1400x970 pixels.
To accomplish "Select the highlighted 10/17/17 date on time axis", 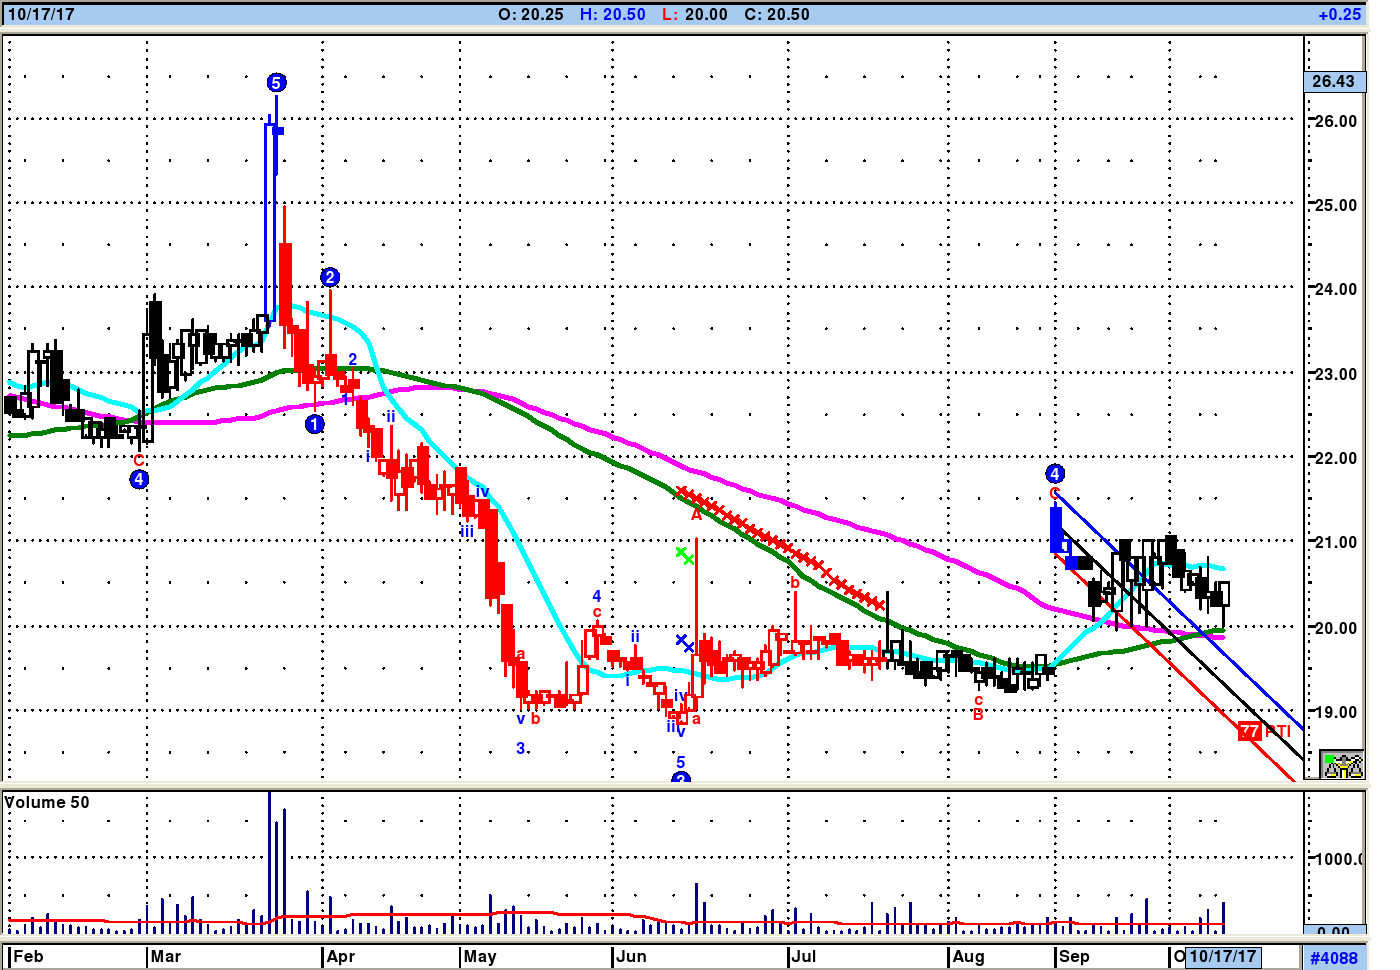I will point(1223,956).
